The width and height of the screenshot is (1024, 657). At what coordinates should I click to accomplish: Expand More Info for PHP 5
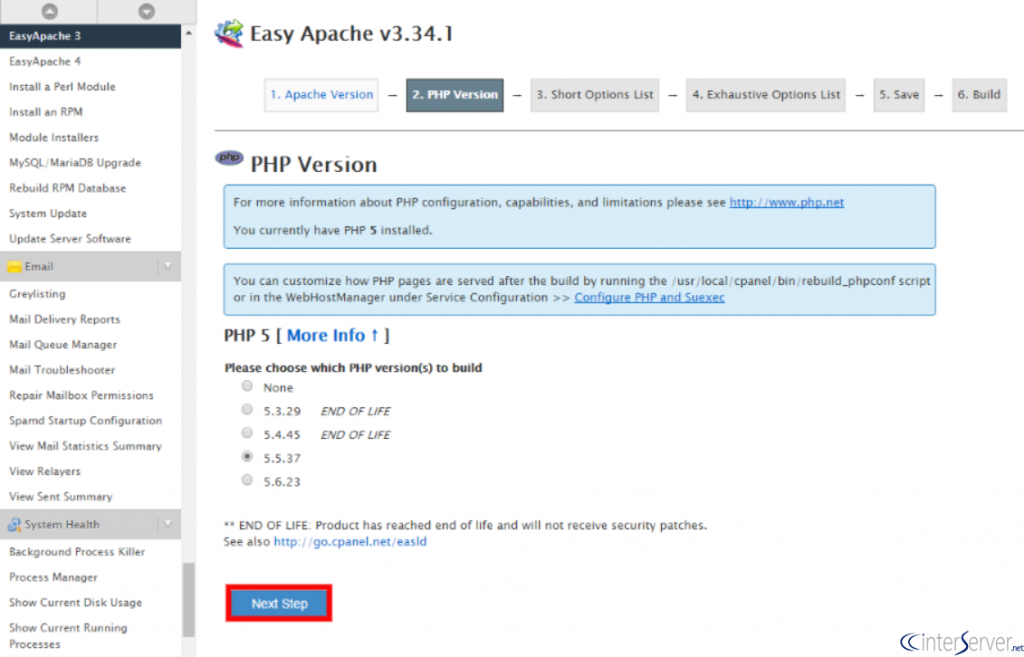coord(332,336)
